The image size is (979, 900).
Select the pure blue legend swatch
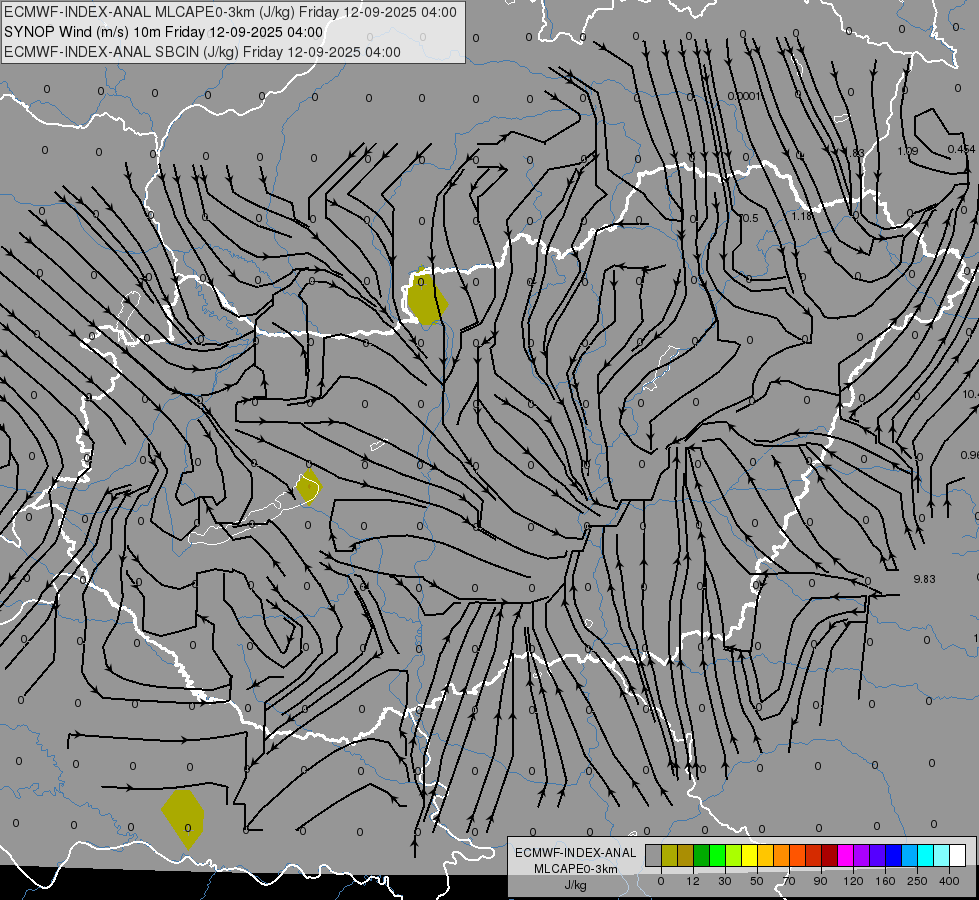click(893, 856)
